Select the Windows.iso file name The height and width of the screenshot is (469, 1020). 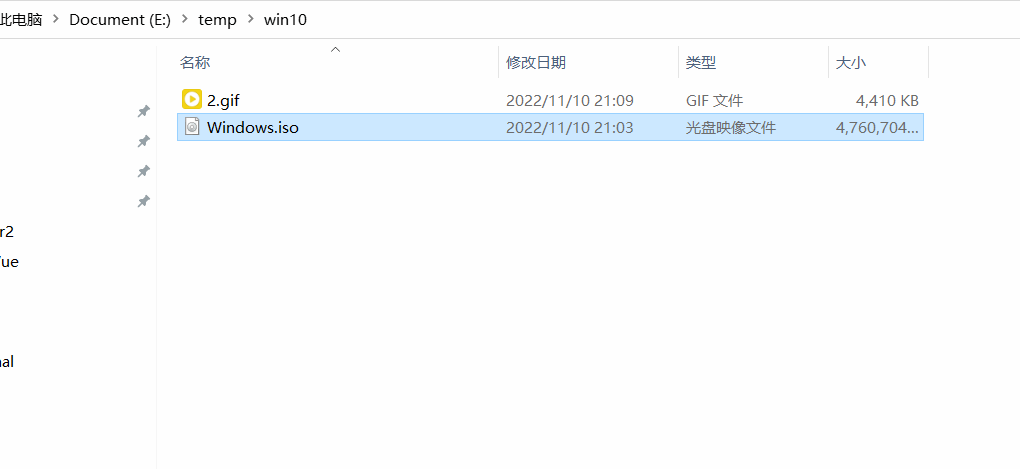coord(253,127)
